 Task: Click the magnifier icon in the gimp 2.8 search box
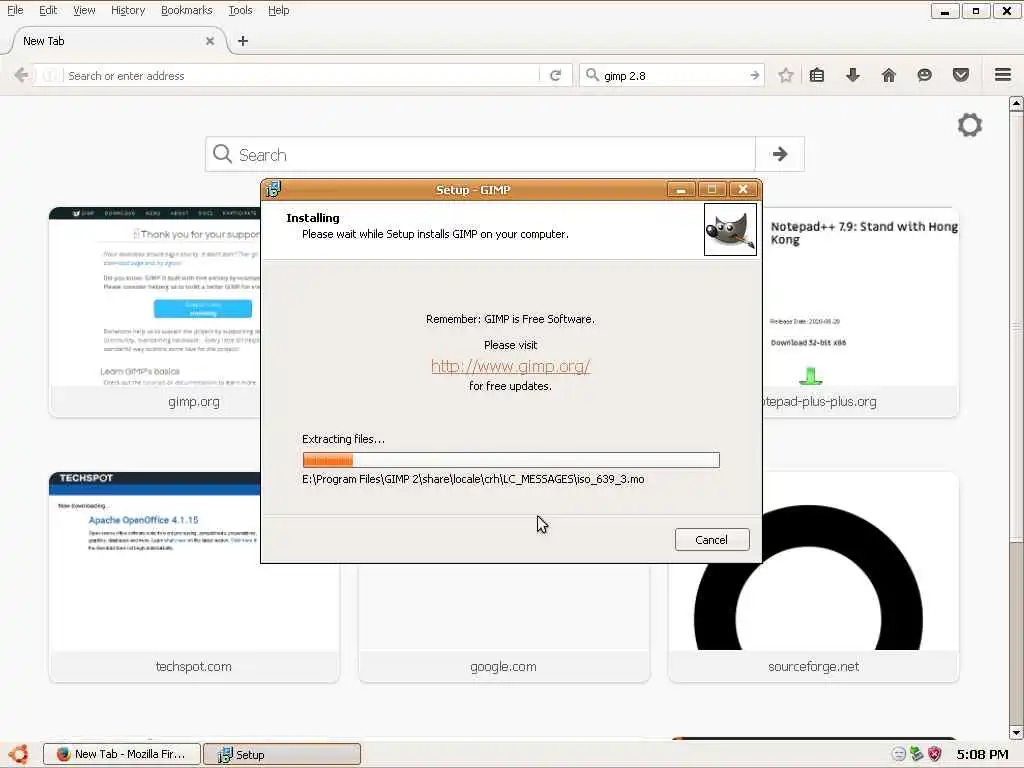click(592, 75)
